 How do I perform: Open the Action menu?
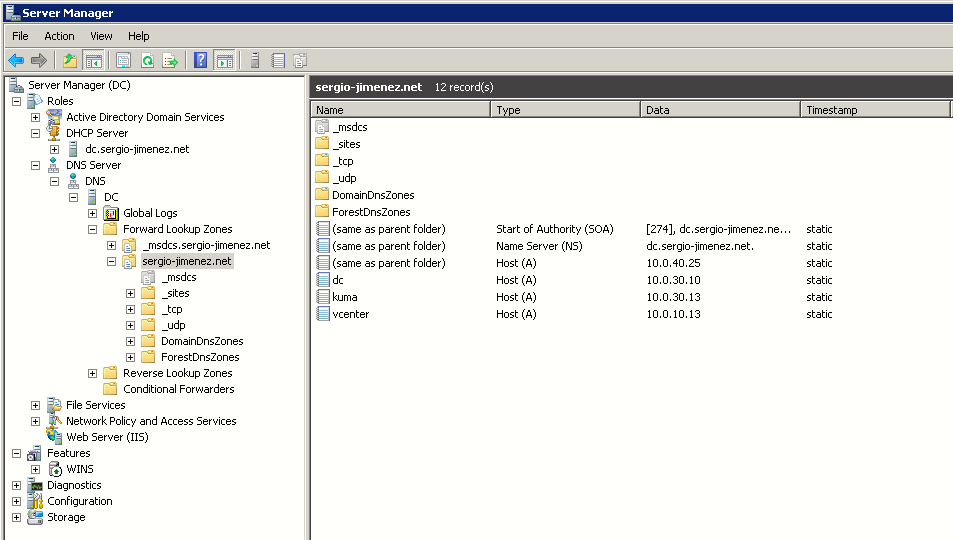(x=59, y=36)
